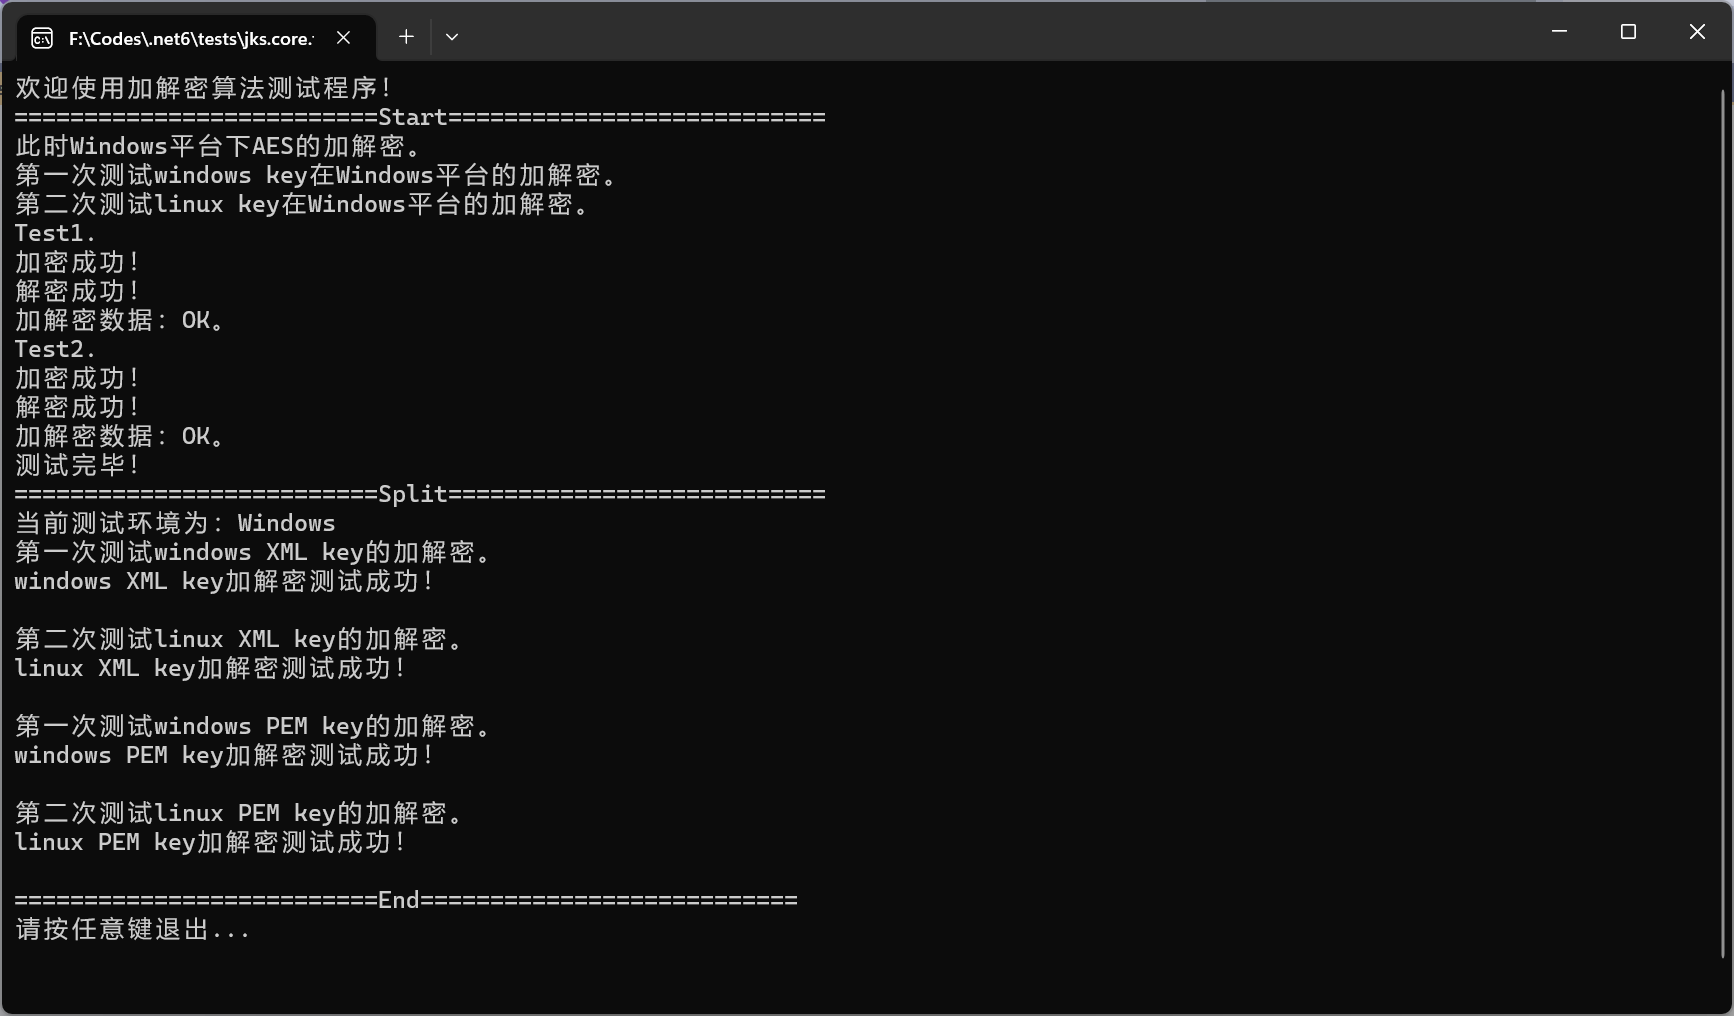Image resolution: width=1734 pixels, height=1016 pixels.
Task: Minimize the terminal window
Action: tap(1558, 32)
